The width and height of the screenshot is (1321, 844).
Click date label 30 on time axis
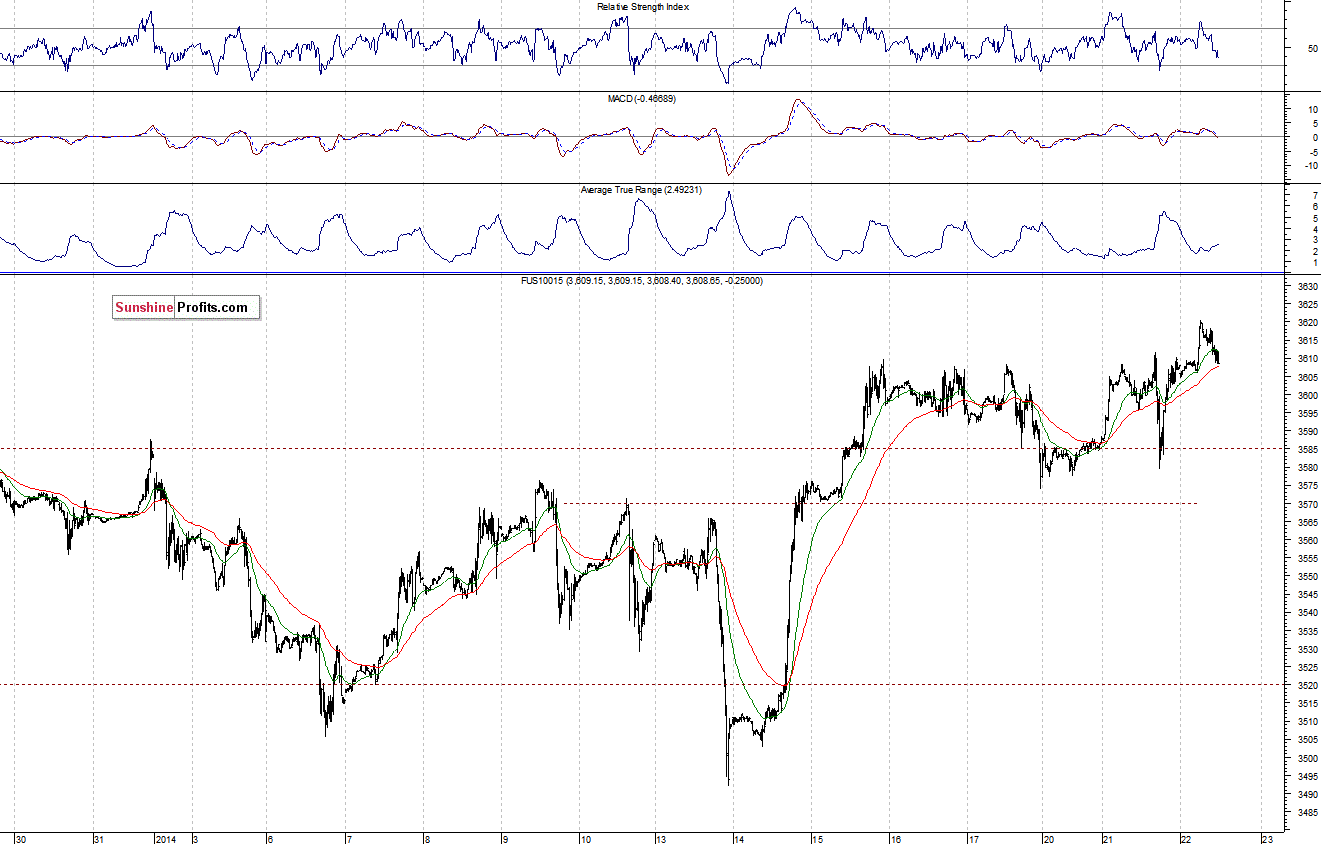click(x=21, y=838)
